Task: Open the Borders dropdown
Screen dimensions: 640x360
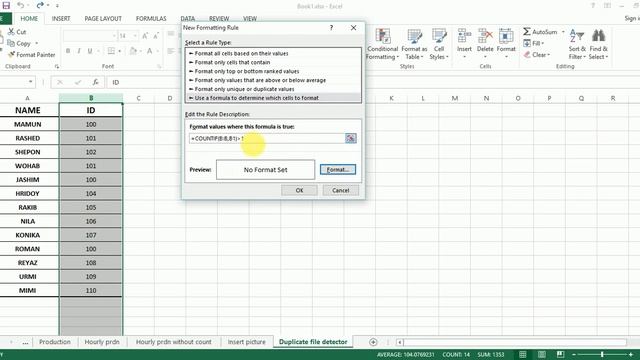Action: coord(120,51)
